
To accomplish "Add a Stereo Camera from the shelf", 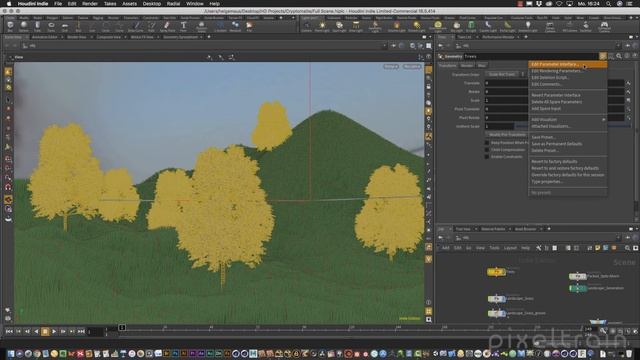I will pyautogui.click(x=550, y=27).
